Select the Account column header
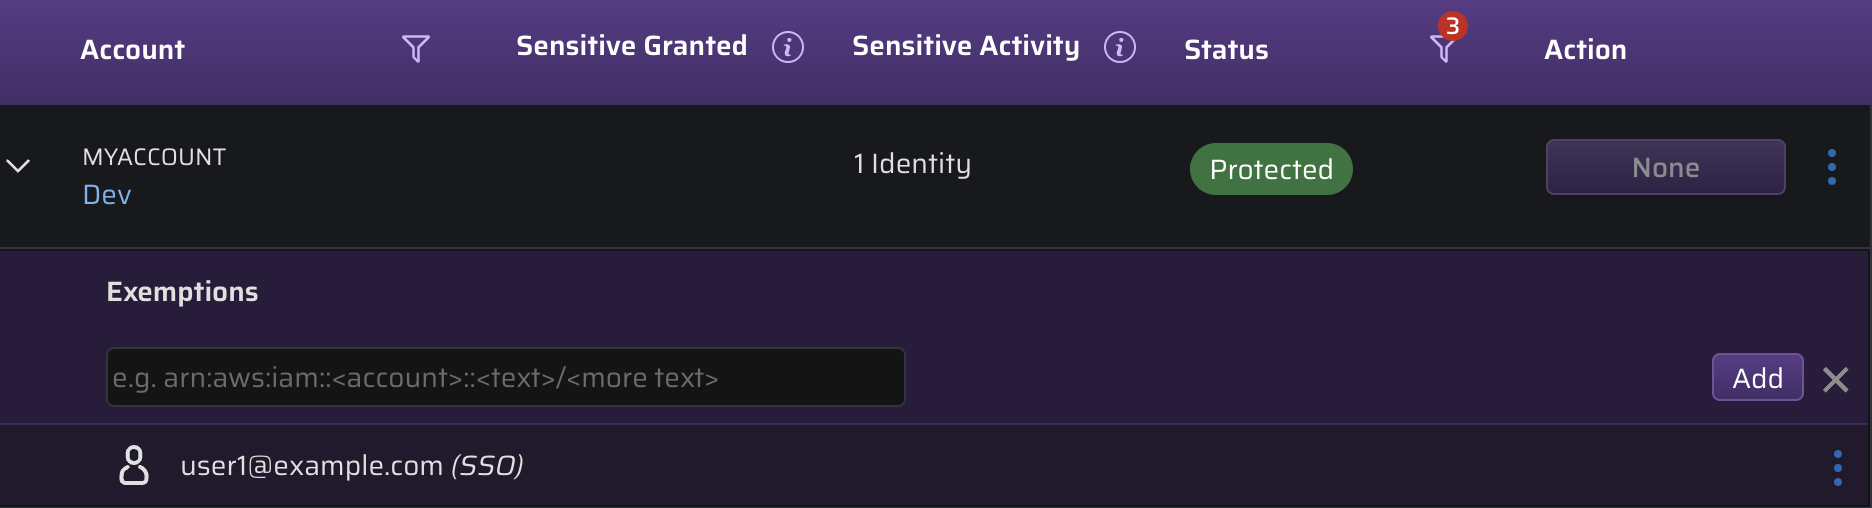The width and height of the screenshot is (1872, 508). tap(132, 49)
